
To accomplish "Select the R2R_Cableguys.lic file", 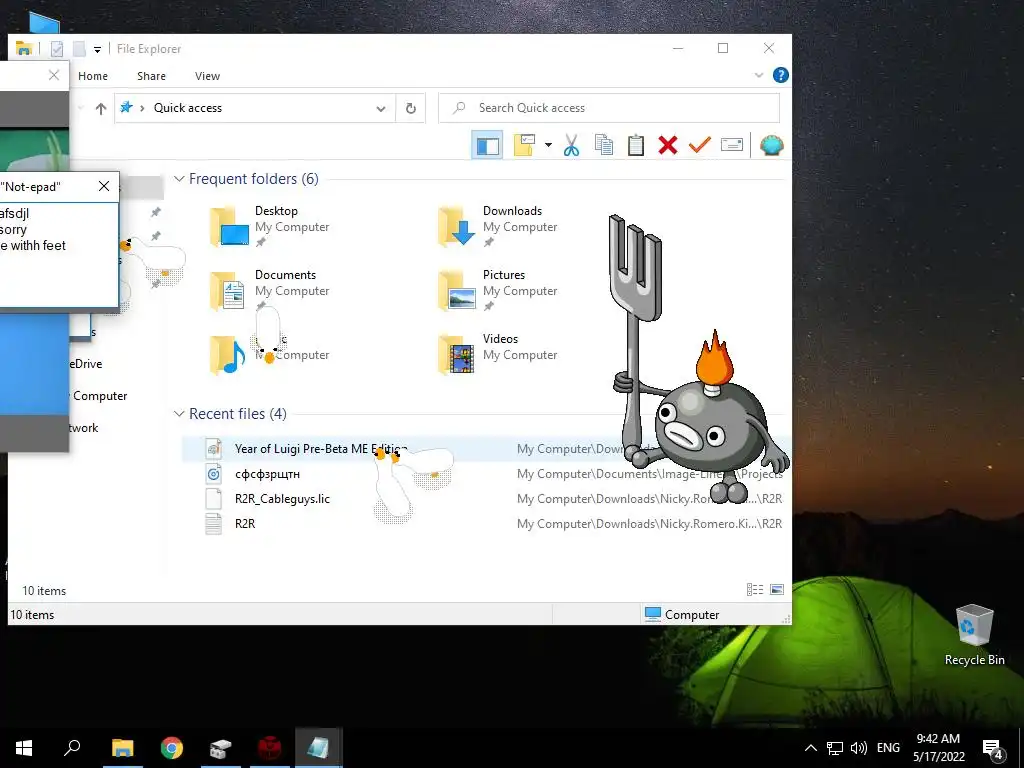I will click(x=482, y=498).
